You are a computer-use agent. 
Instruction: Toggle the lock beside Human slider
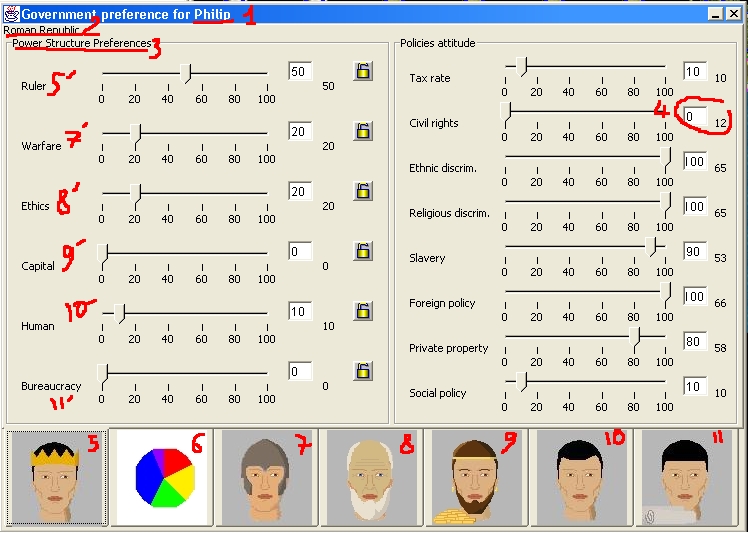(x=363, y=311)
